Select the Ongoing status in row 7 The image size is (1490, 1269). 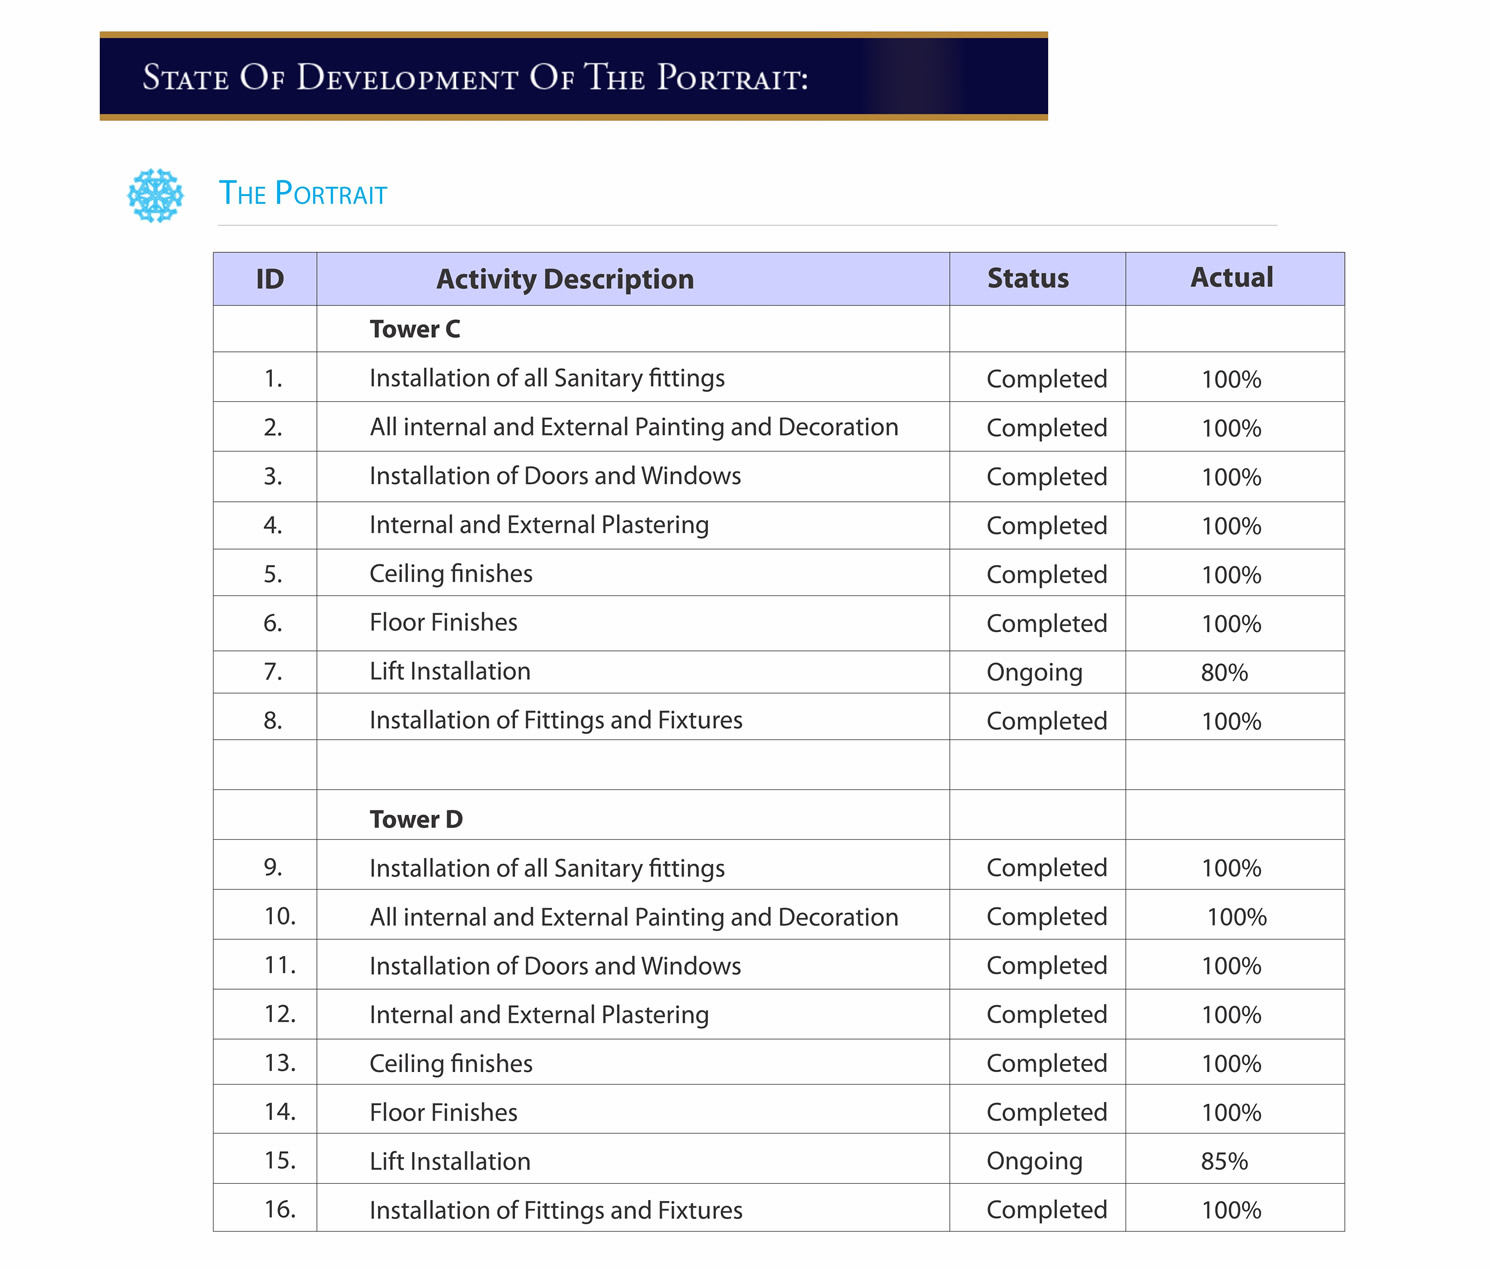1034,672
